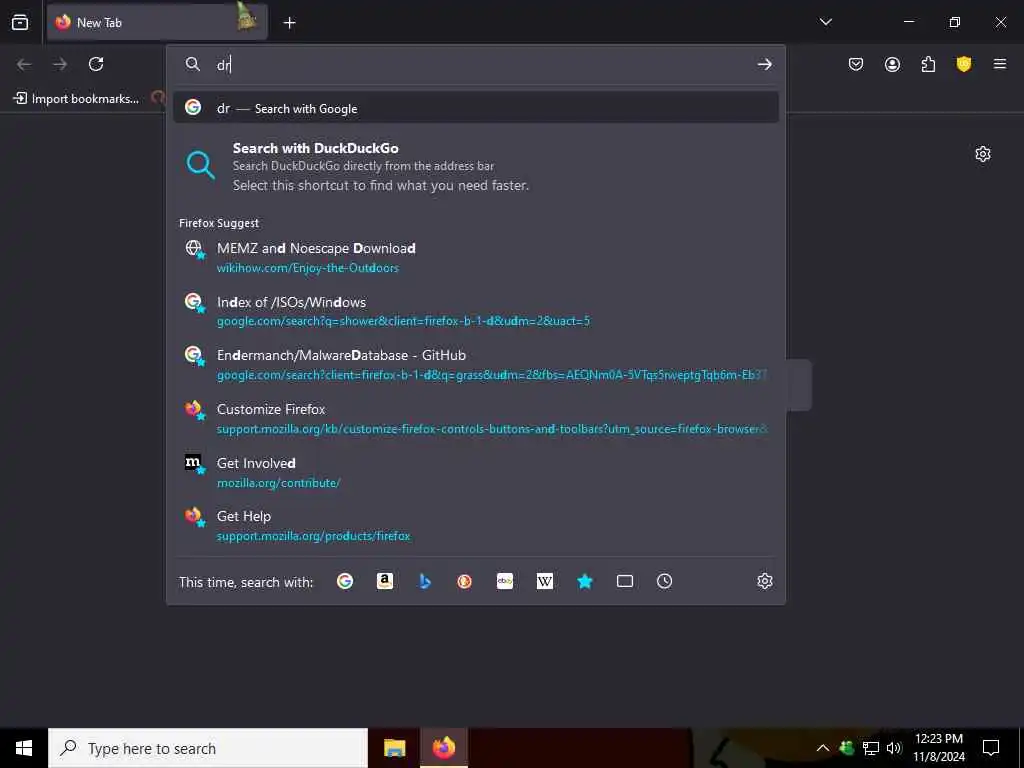Click wikihow.com/Enjoy-the-Outdoors URL text
Viewport: 1024px width, 768px height.
coord(308,268)
